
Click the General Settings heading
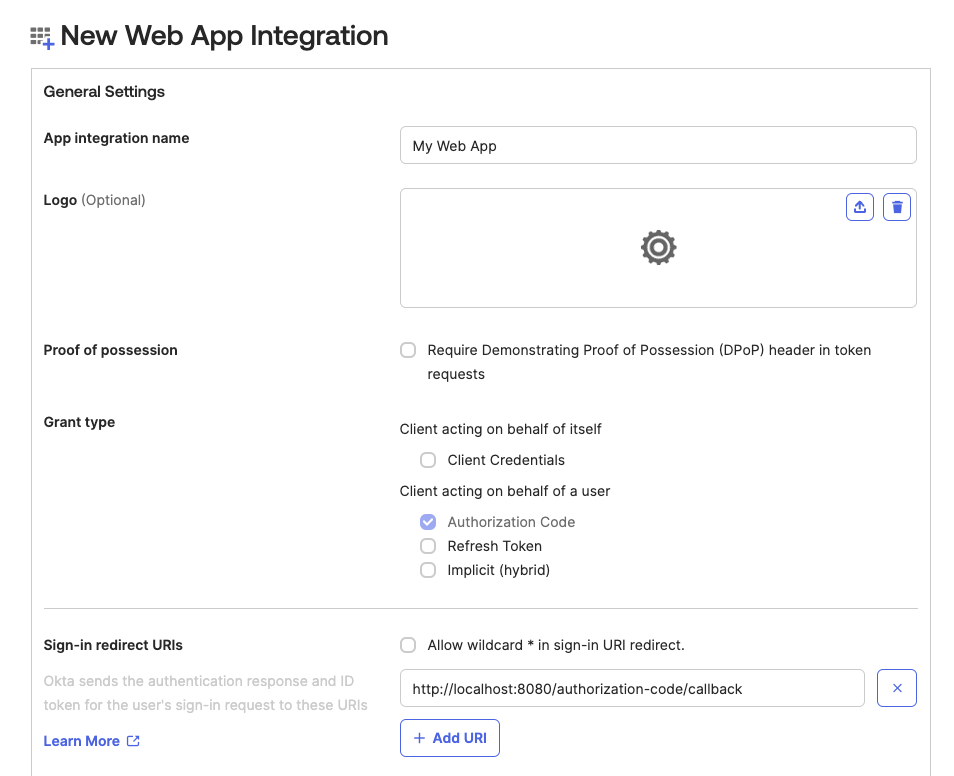coord(104,92)
